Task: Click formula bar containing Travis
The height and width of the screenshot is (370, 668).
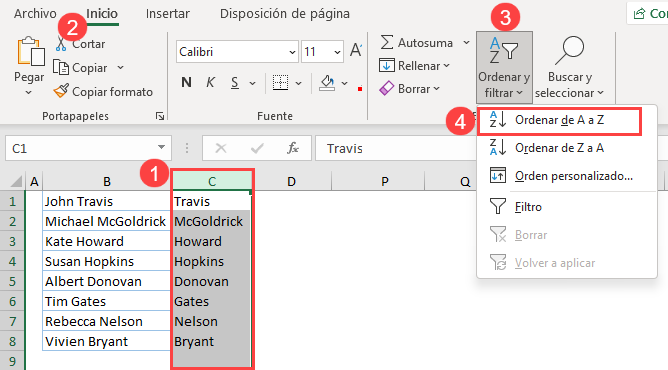Action: [396, 148]
